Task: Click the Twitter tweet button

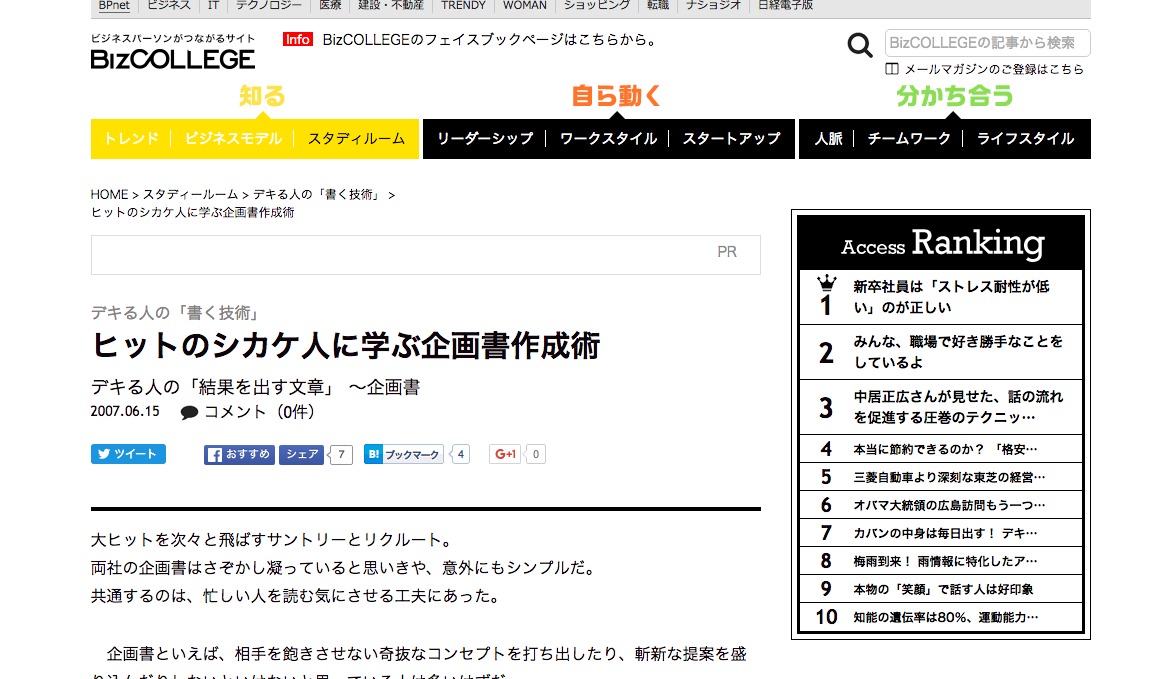Action: 128,454
